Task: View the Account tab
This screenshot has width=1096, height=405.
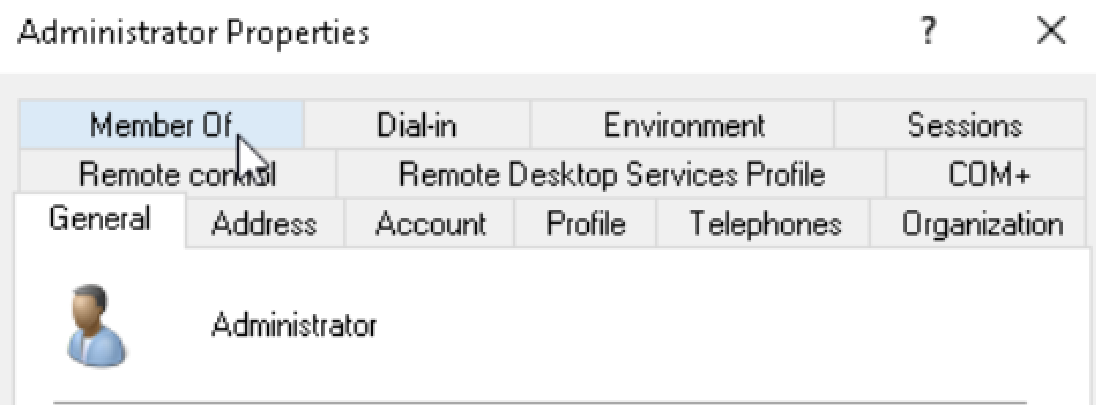Action: (430, 223)
